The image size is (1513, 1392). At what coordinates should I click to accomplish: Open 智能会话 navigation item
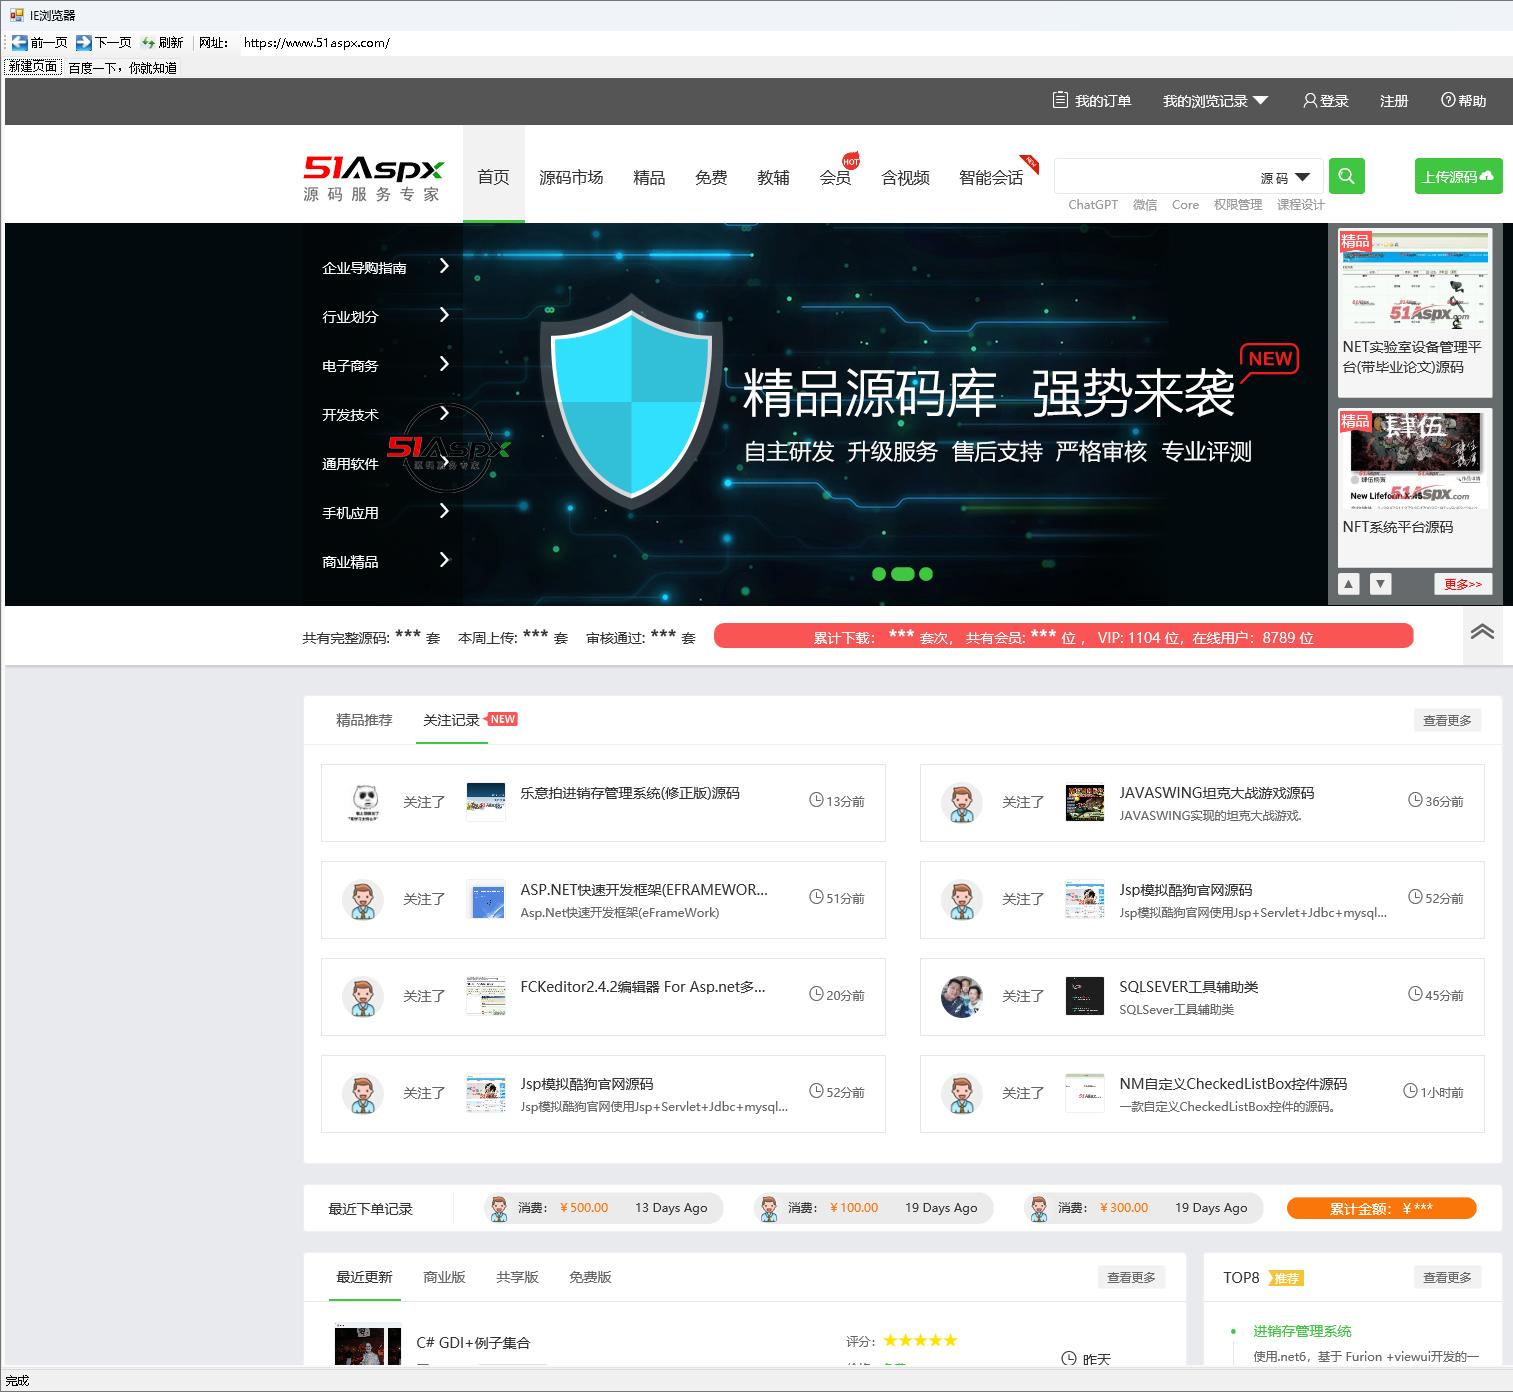coord(991,177)
